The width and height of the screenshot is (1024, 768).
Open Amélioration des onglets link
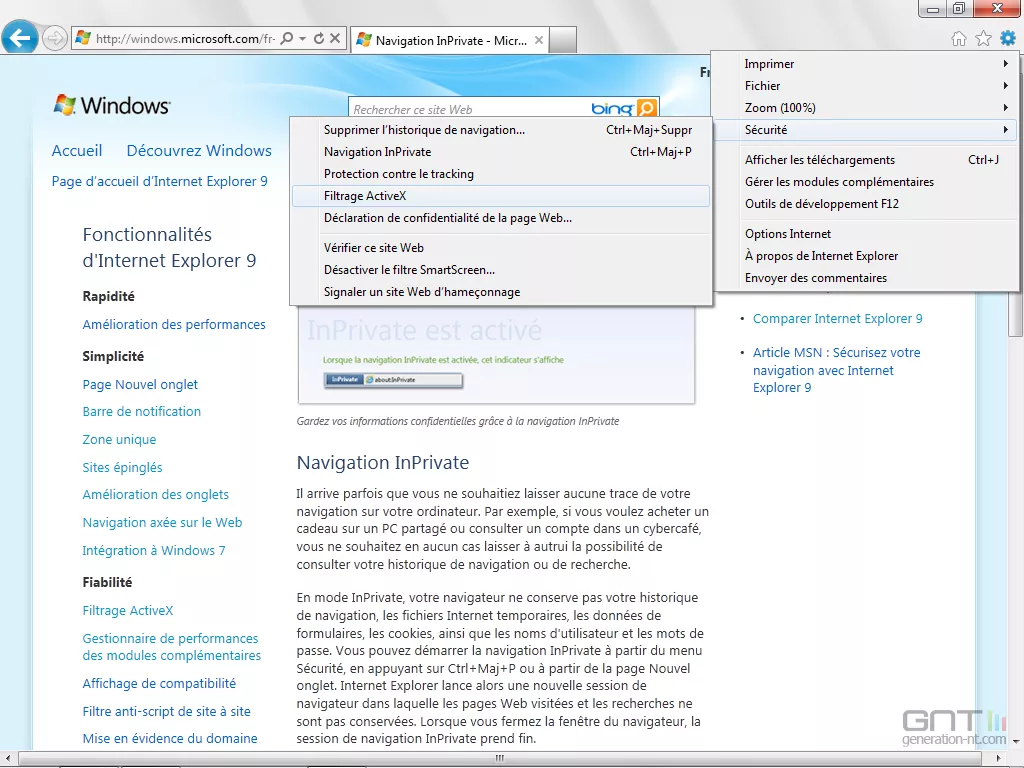(x=155, y=495)
